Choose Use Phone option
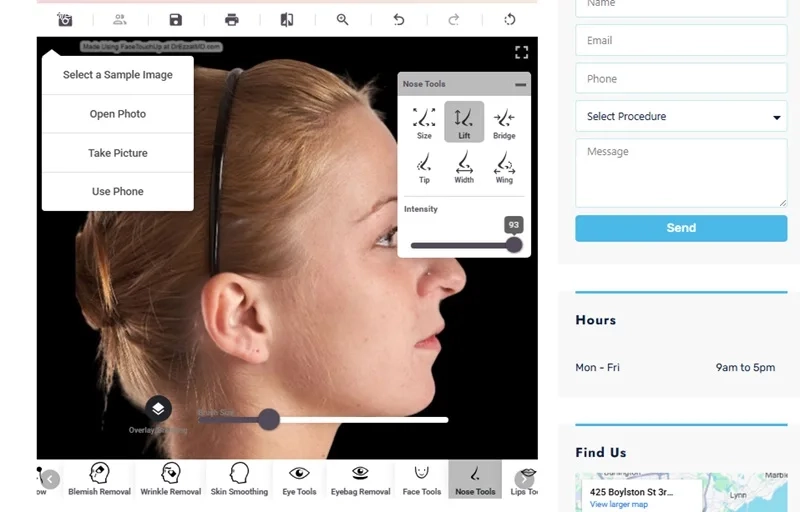This screenshot has width=800, height=512. click(x=118, y=192)
